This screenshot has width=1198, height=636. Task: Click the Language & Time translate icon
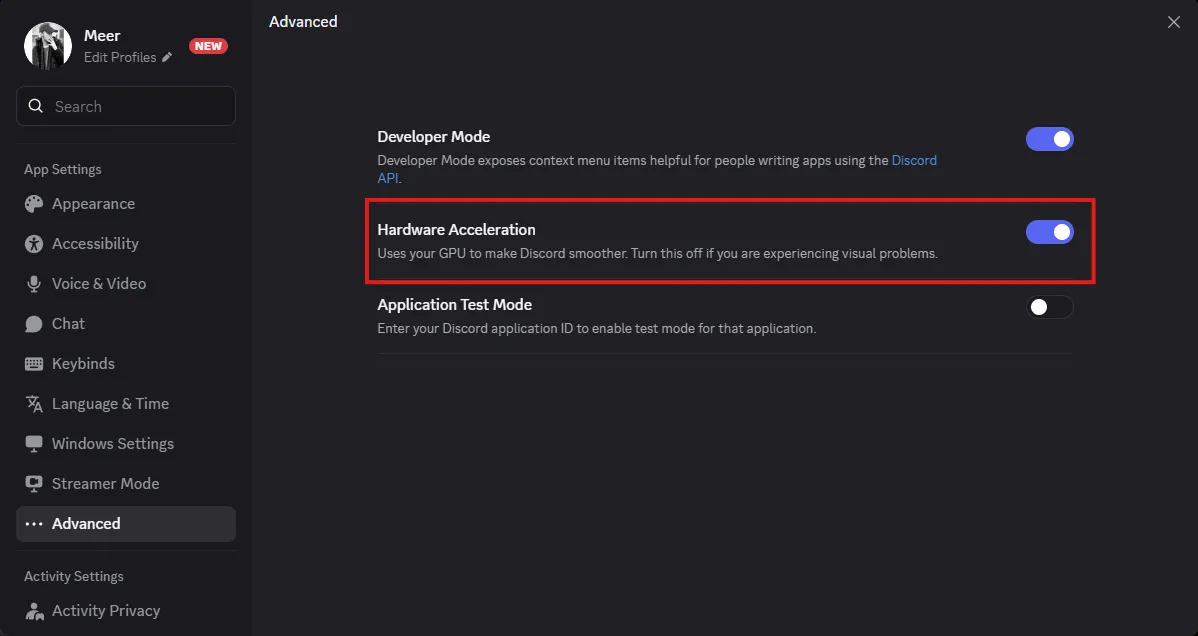click(34, 404)
